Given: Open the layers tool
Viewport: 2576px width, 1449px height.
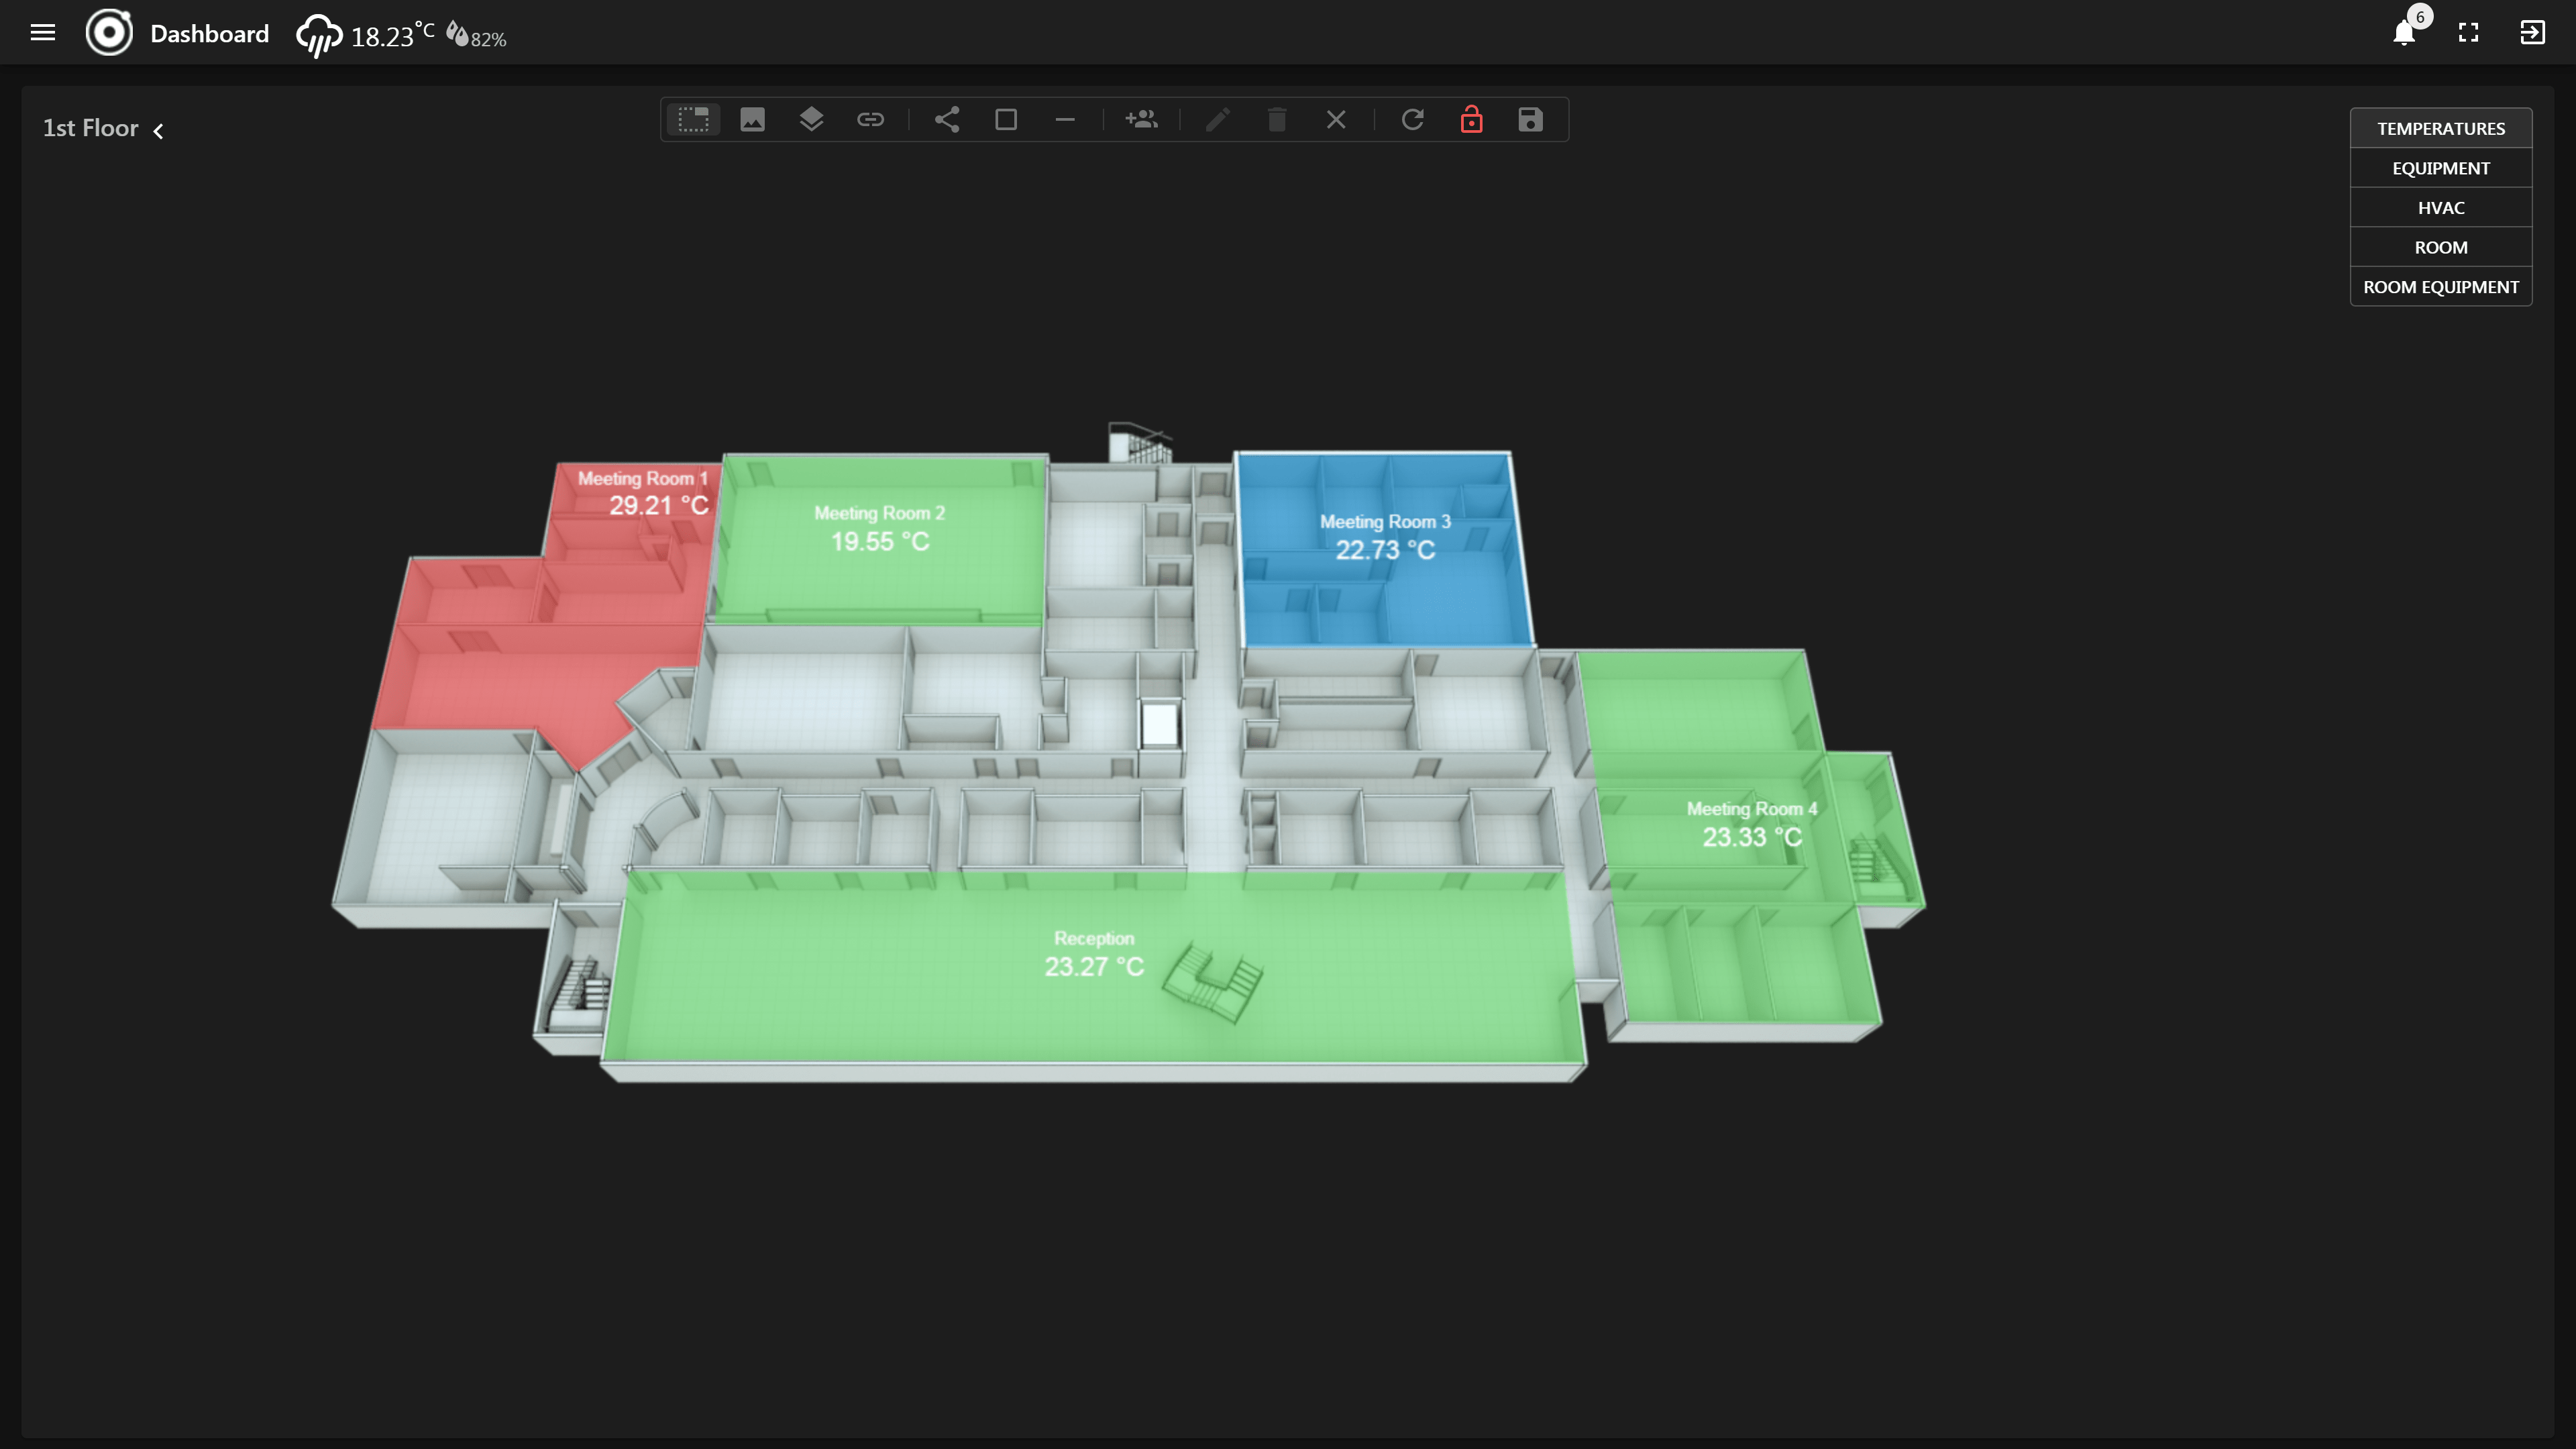Looking at the screenshot, I should pyautogui.click(x=811, y=120).
